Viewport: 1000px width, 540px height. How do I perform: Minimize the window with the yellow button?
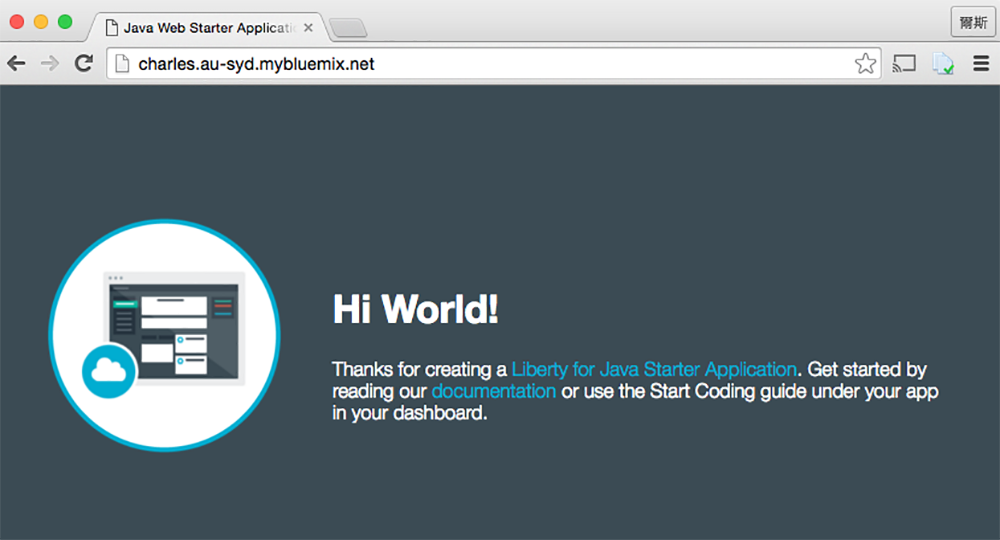41,22
